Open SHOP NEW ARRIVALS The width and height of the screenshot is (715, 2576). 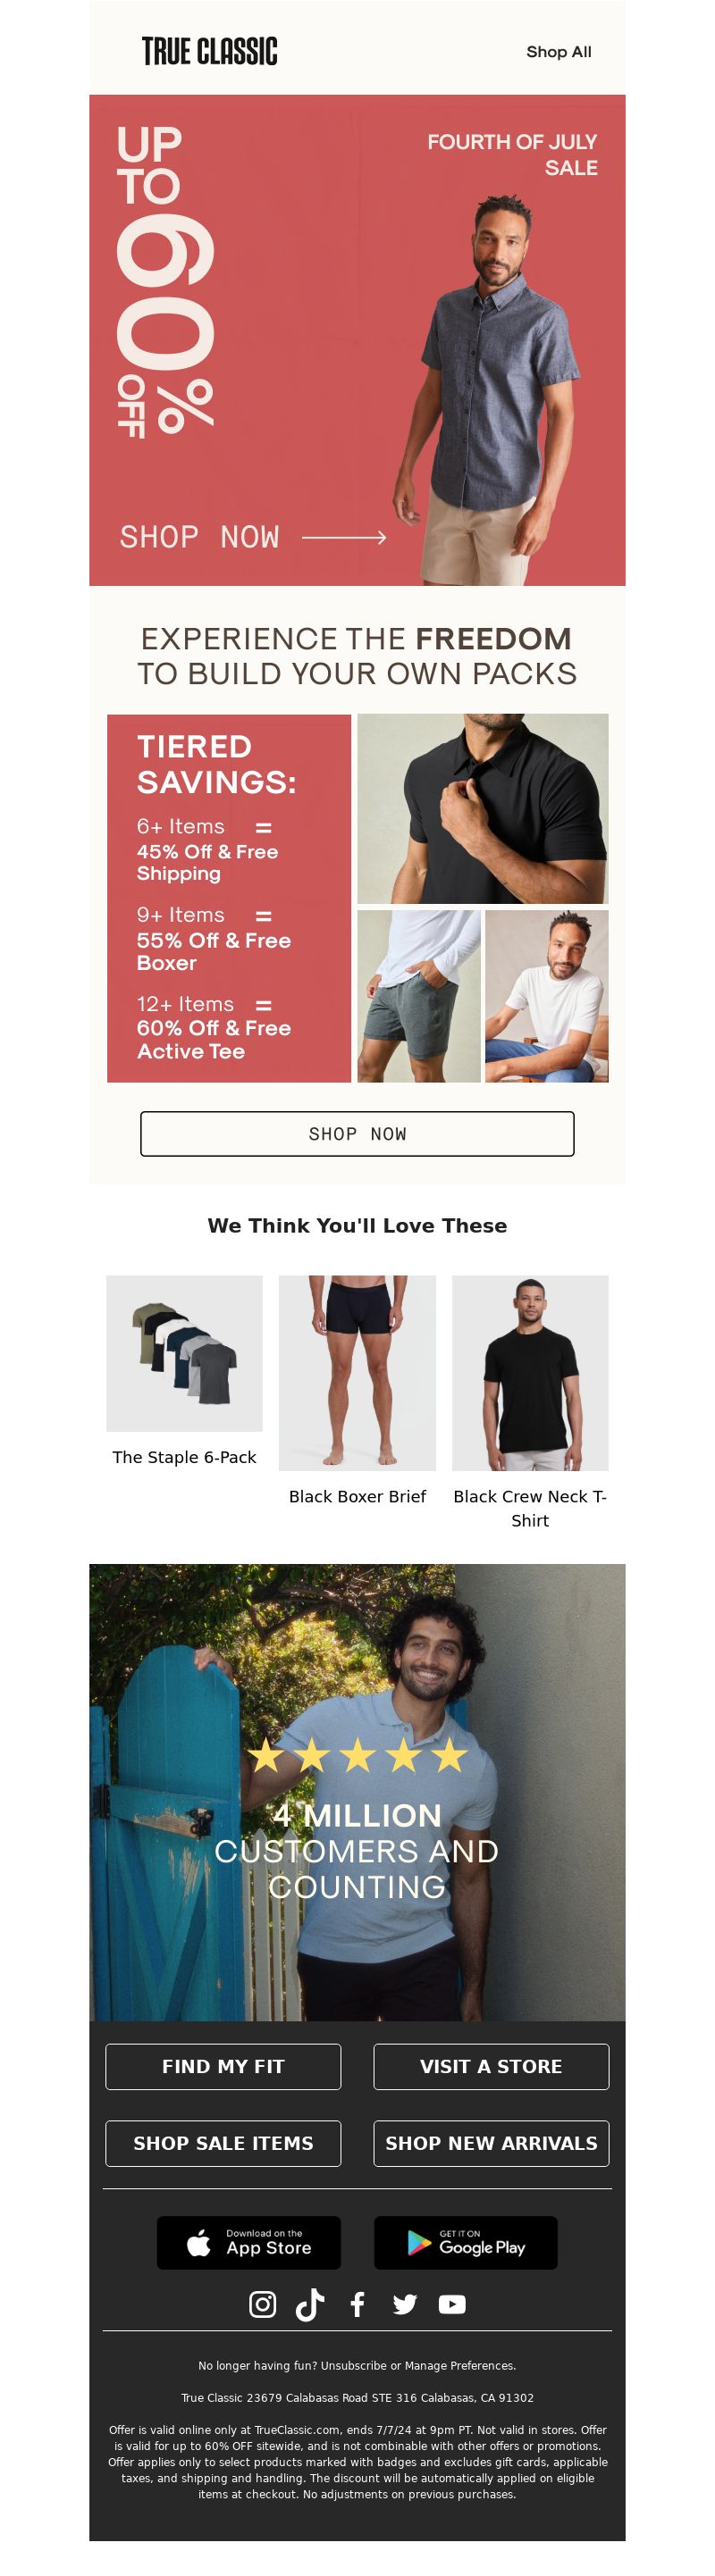[x=491, y=2144]
